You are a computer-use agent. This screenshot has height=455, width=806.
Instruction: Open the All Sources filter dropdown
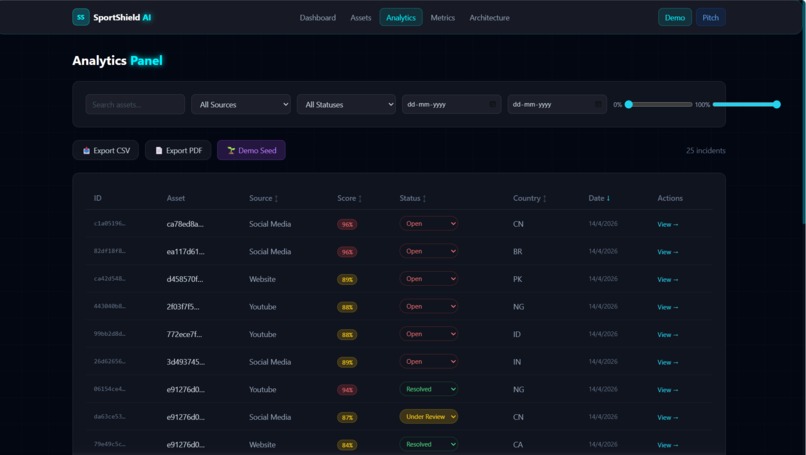[241, 104]
